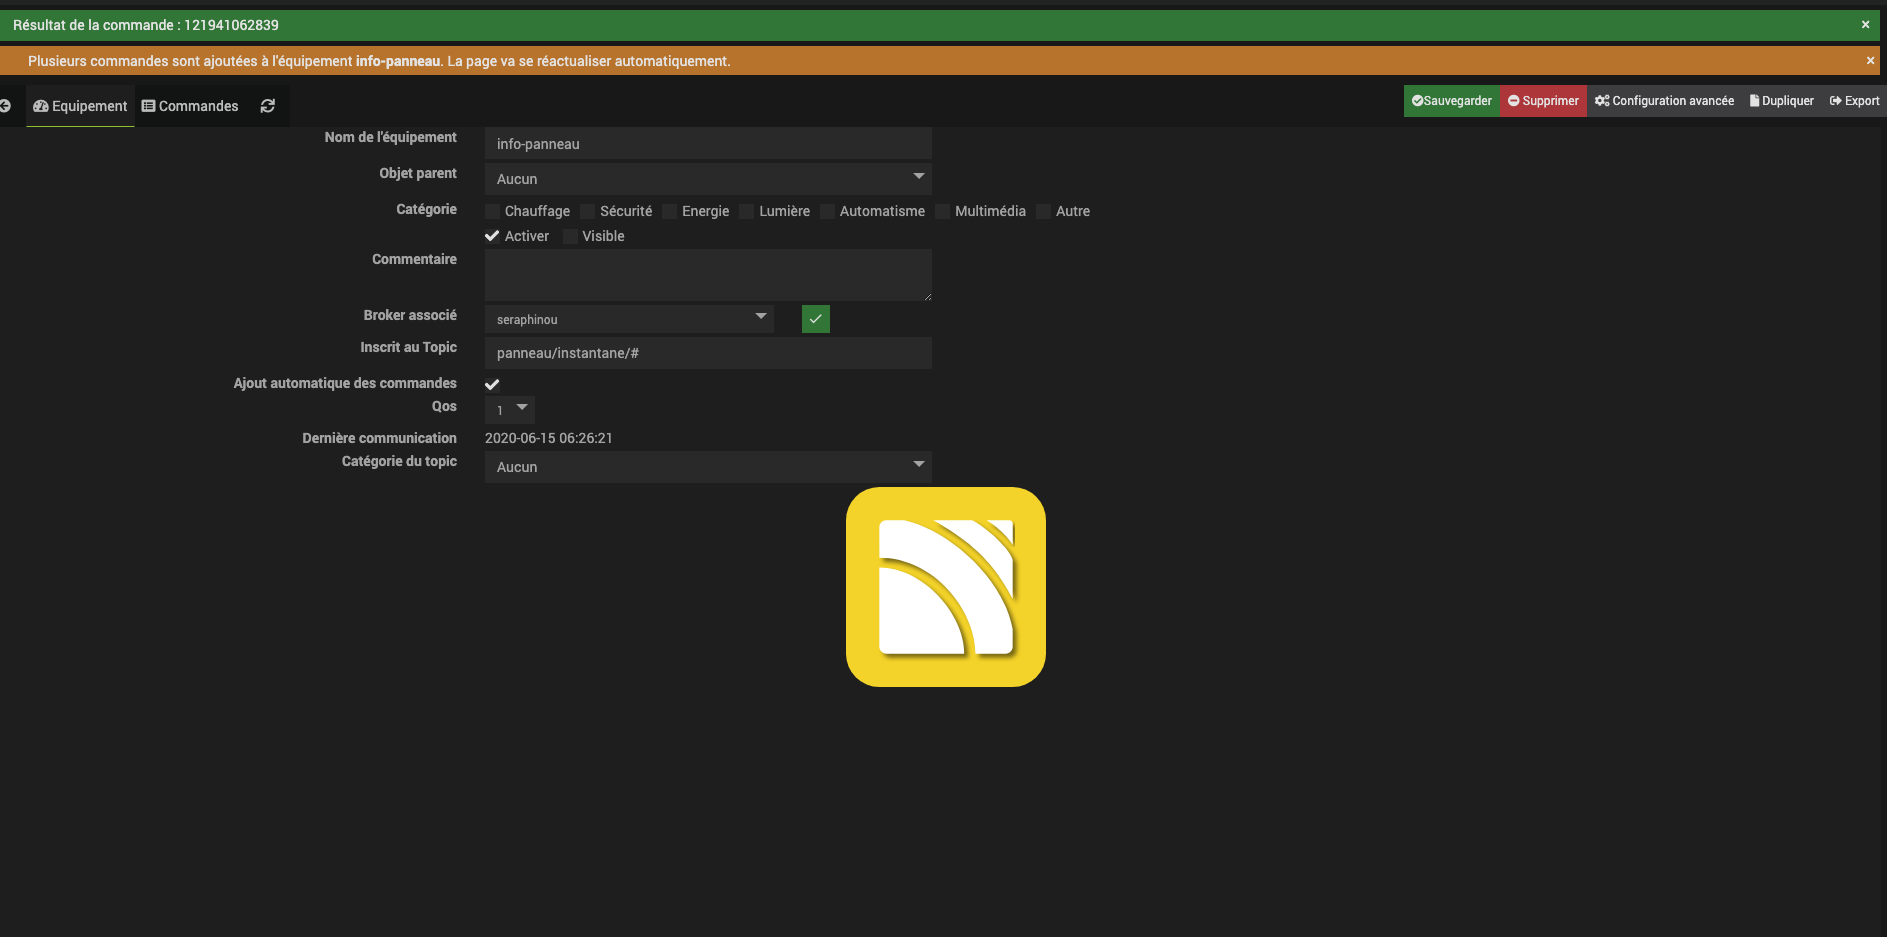This screenshot has width=1887, height=937.
Task: Switch to the Commandes tab
Action: [190, 106]
